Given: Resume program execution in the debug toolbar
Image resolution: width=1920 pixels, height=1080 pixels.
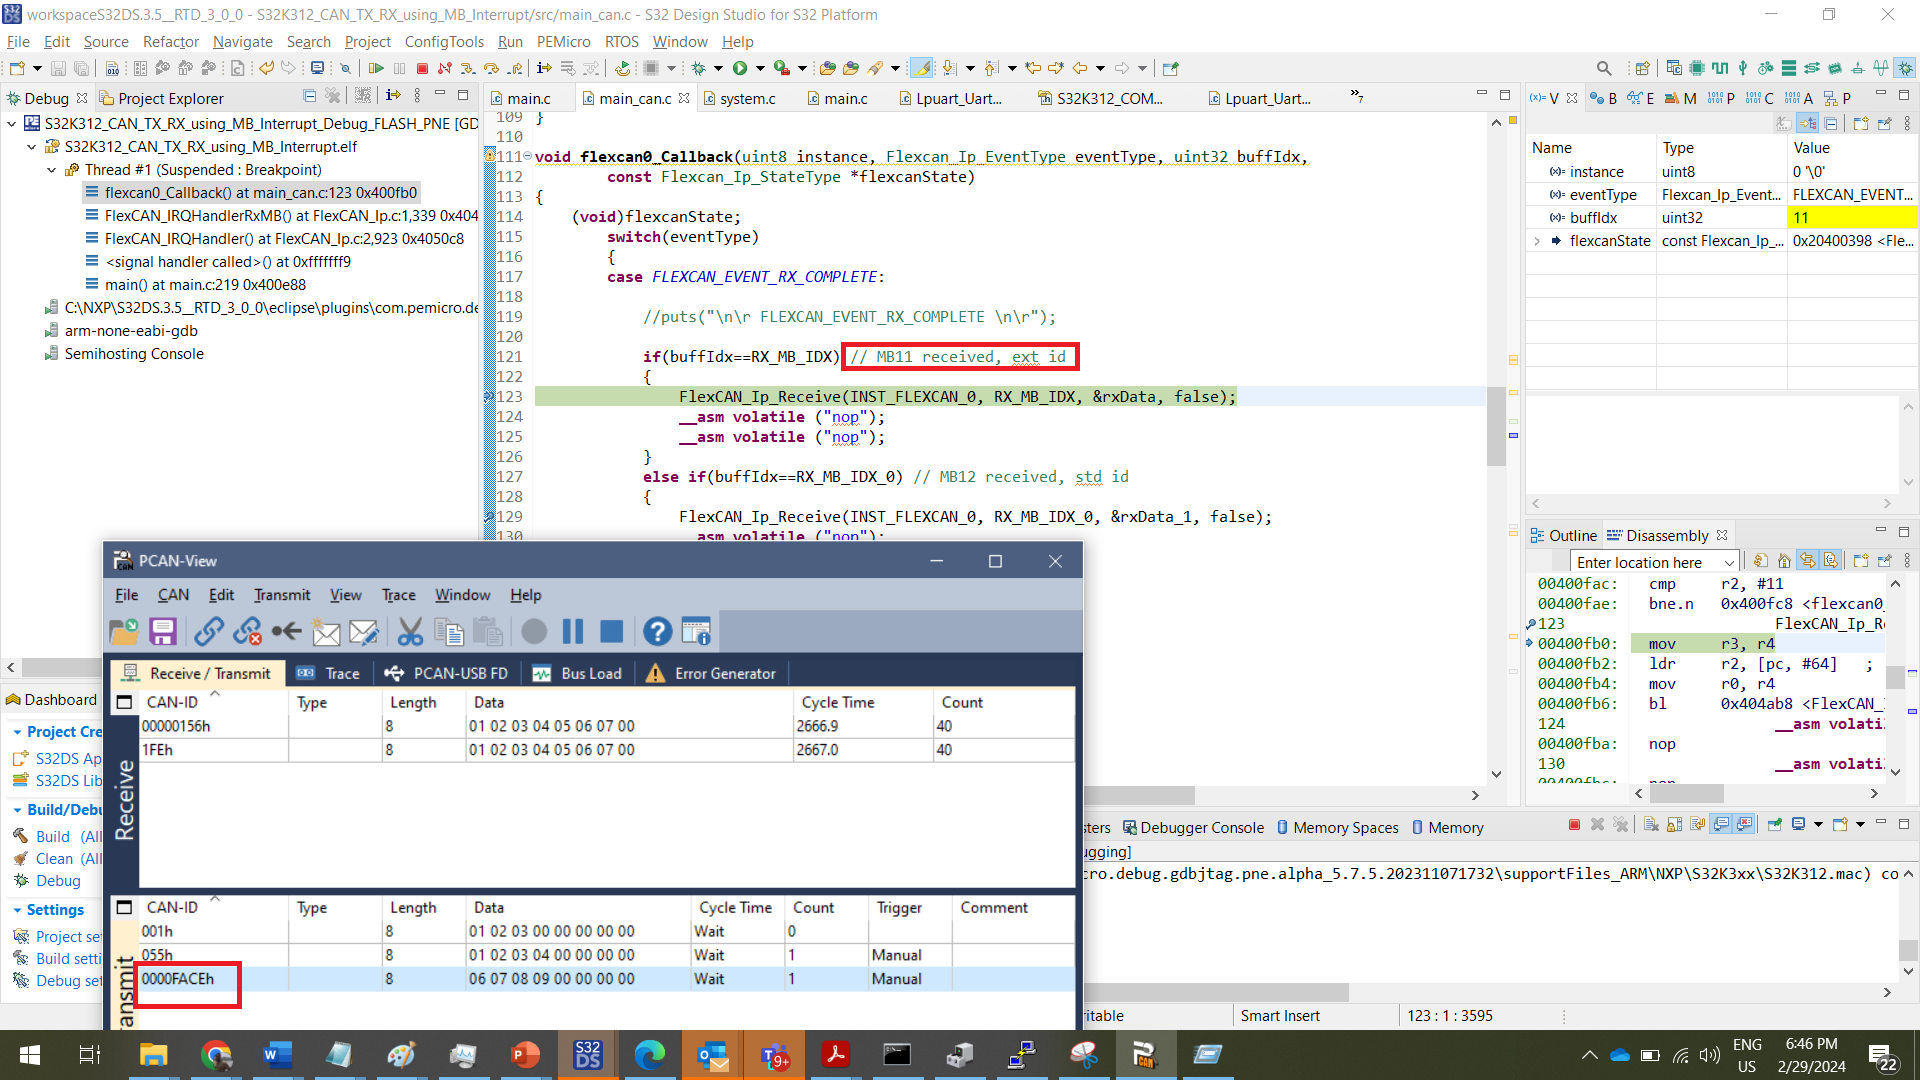Looking at the screenshot, I should [x=378, y=68].
